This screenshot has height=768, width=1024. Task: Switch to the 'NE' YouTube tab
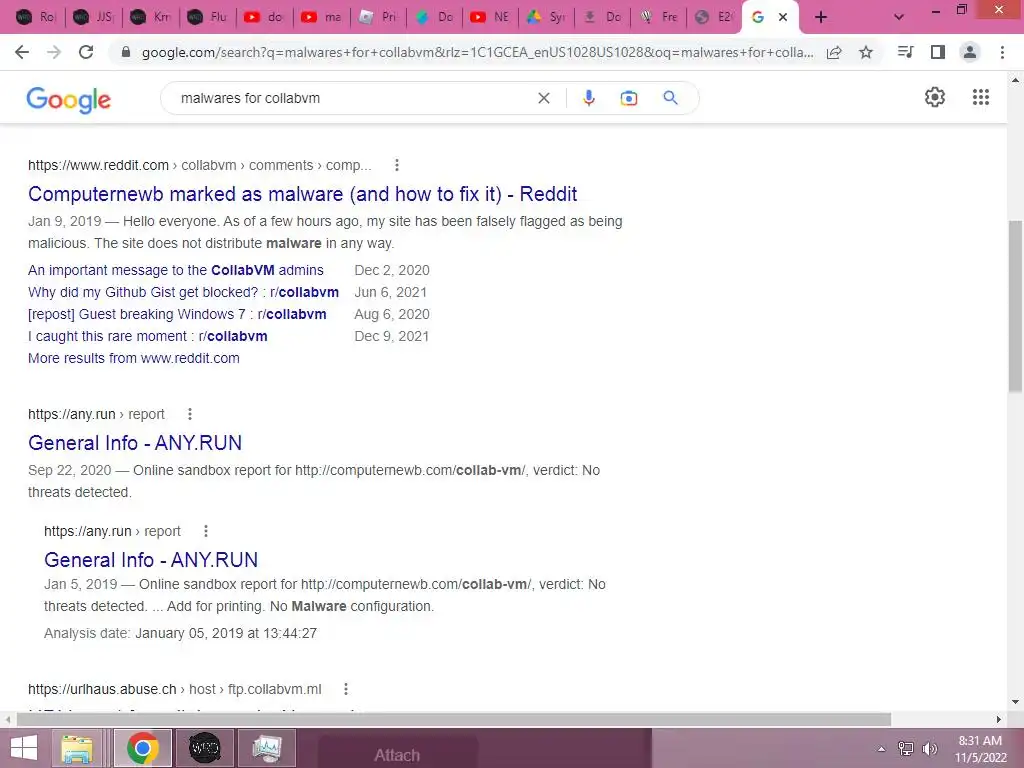click(x=491, y=17)
